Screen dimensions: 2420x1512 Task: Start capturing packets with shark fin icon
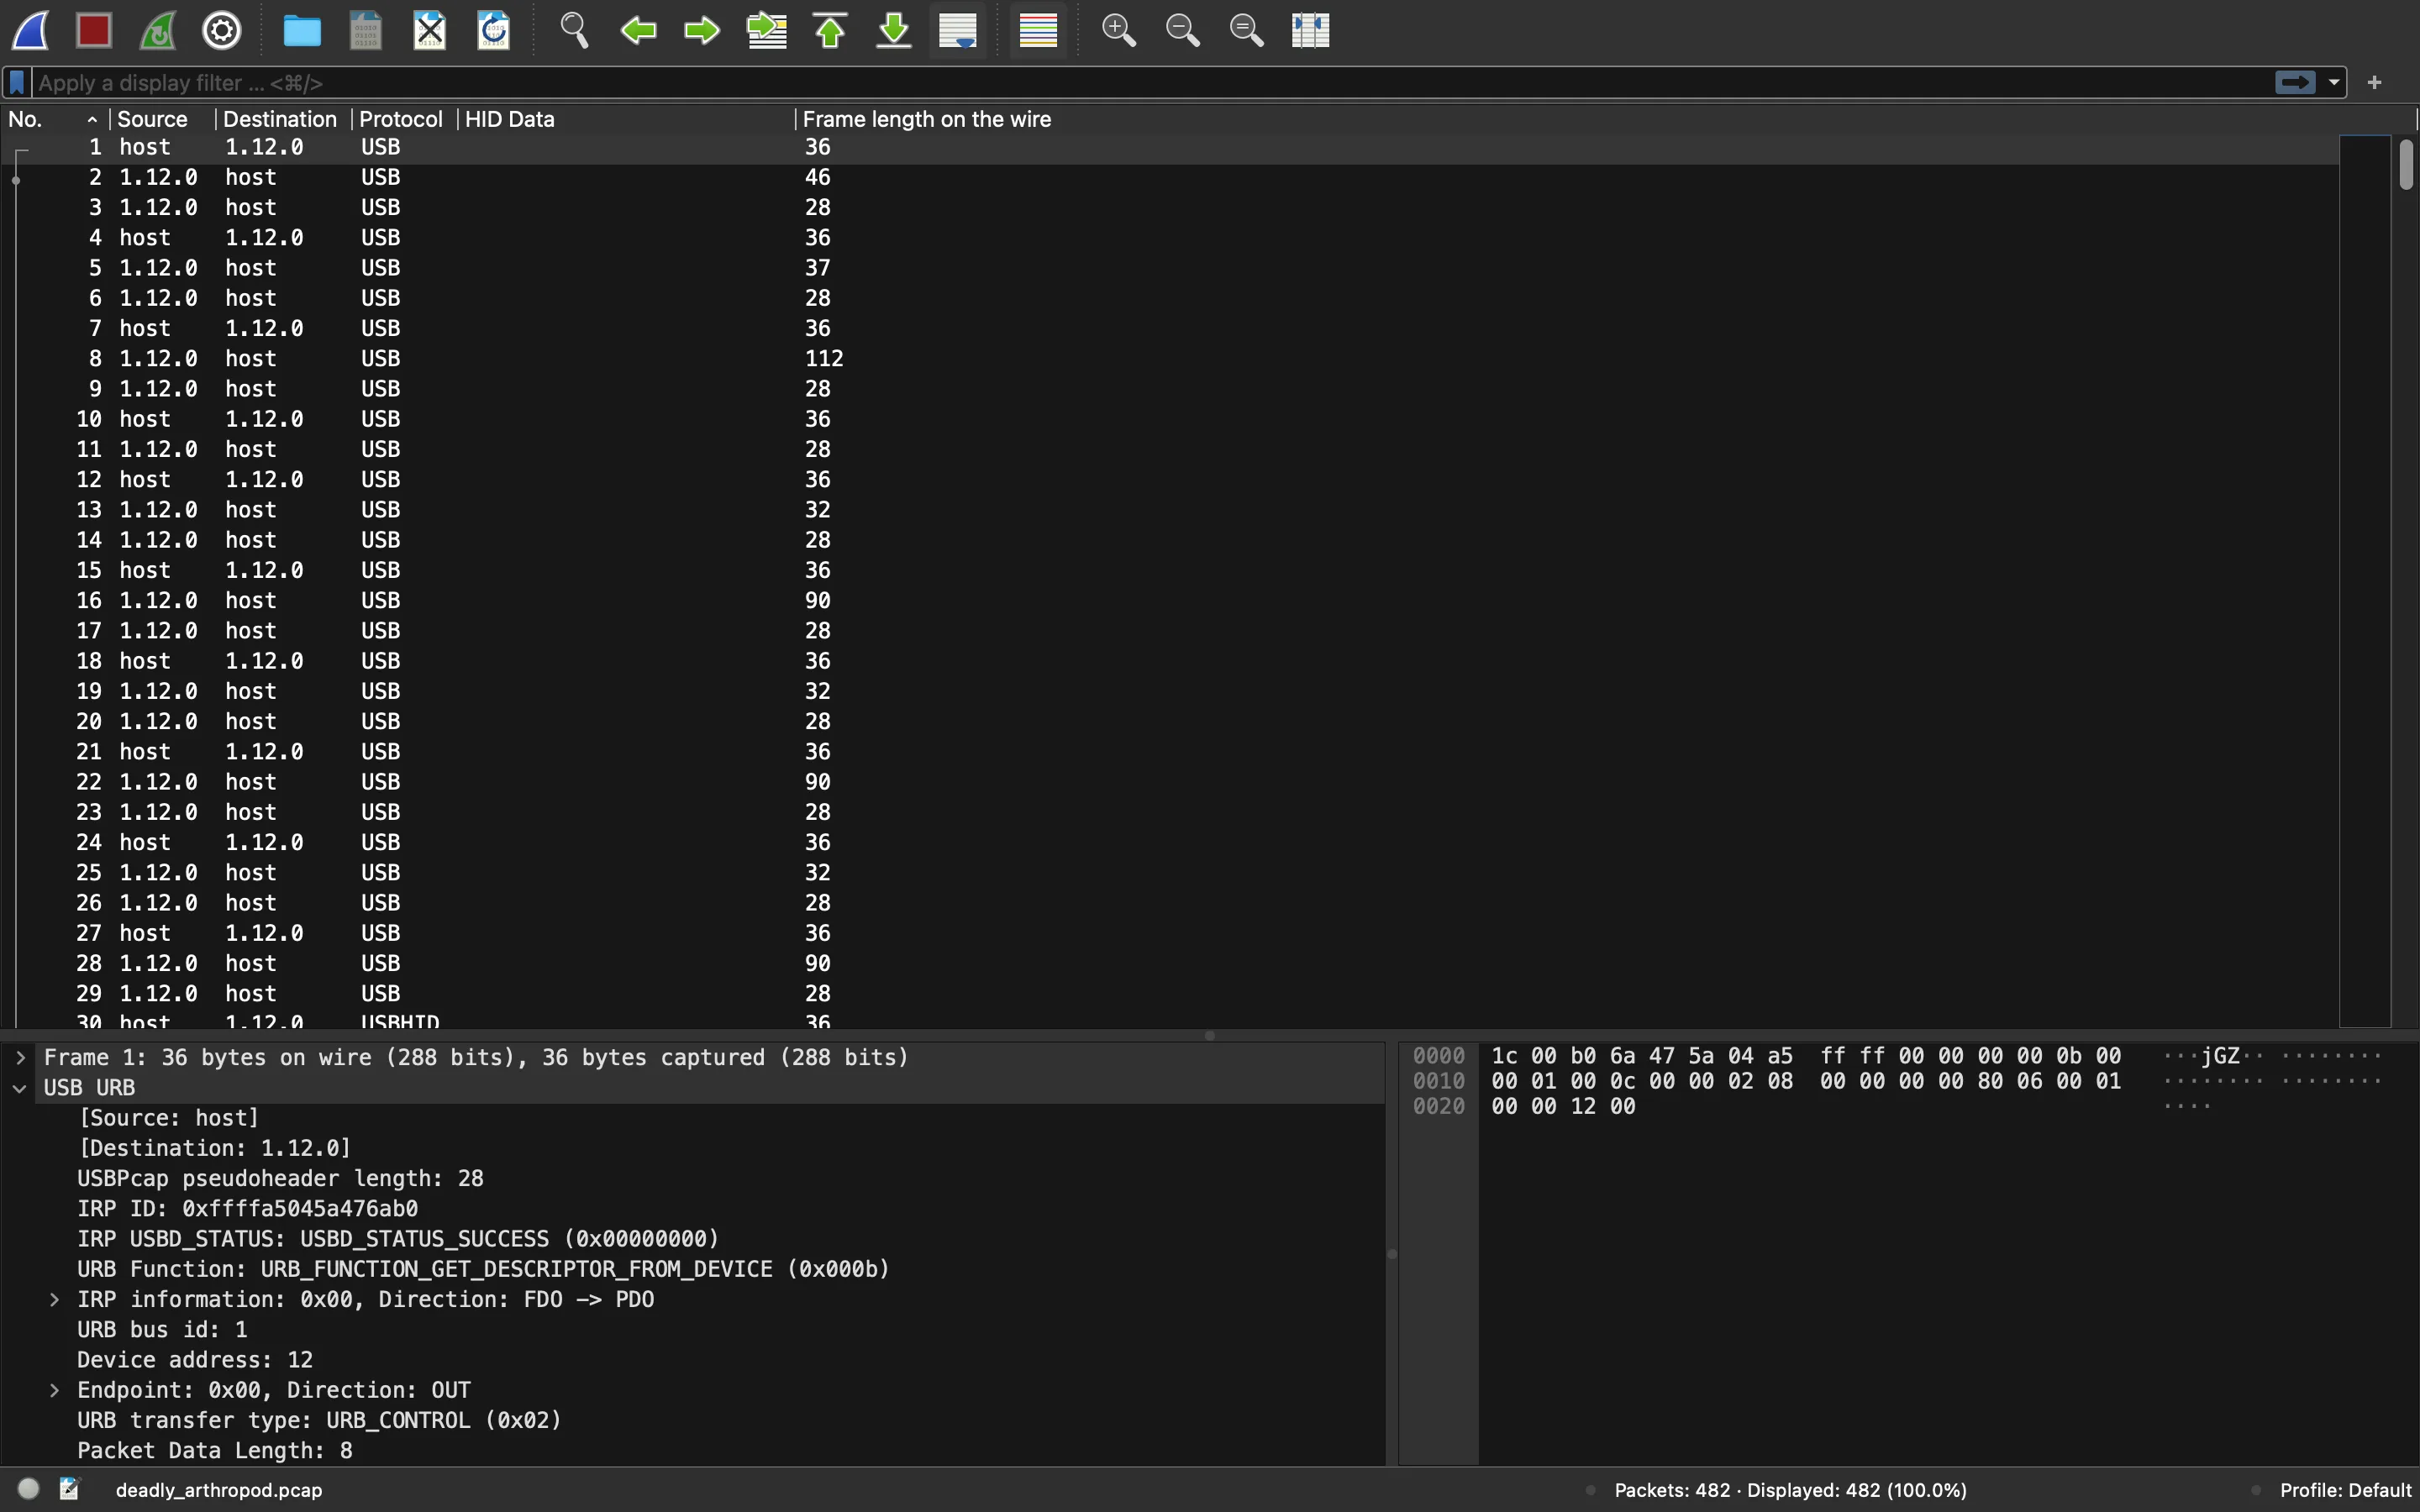[31, 31]
